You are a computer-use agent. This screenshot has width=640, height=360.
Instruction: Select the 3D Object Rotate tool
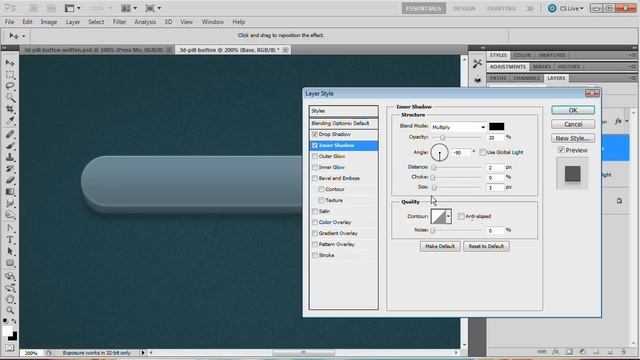(10, 276)
